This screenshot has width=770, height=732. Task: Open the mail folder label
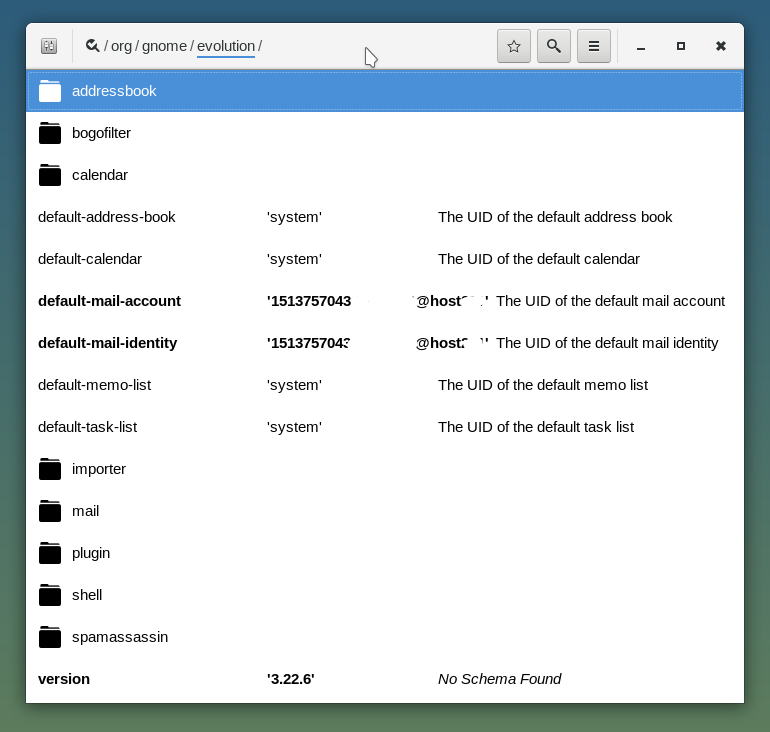coord(85,511)
